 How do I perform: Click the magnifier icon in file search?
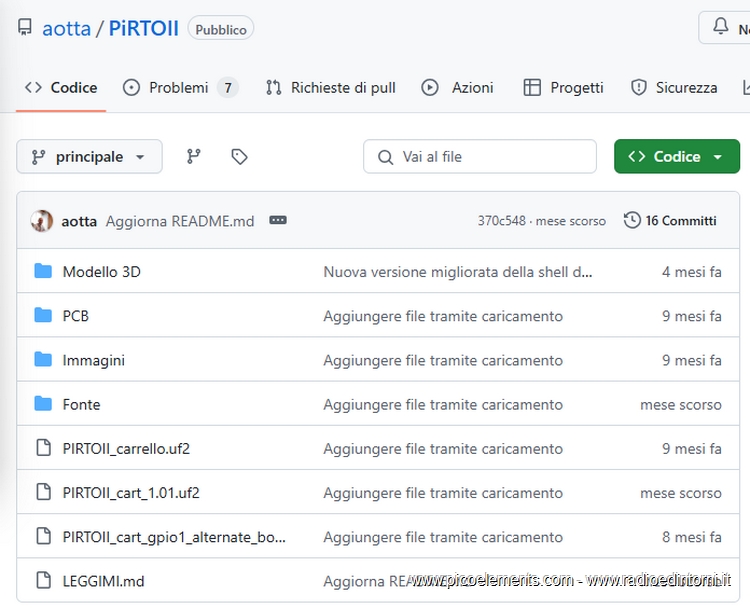[385, 157]
